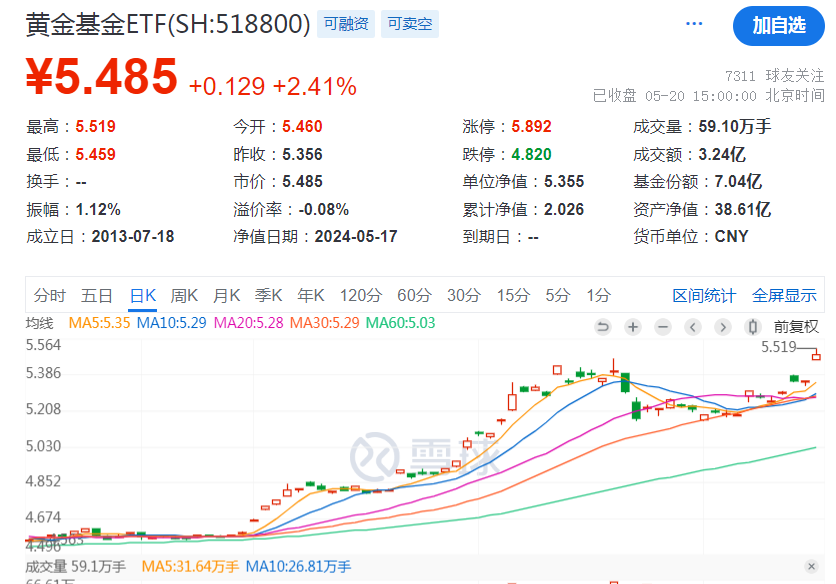Move chart left with left chevron

pyautogui.click(x=693, y=327)
